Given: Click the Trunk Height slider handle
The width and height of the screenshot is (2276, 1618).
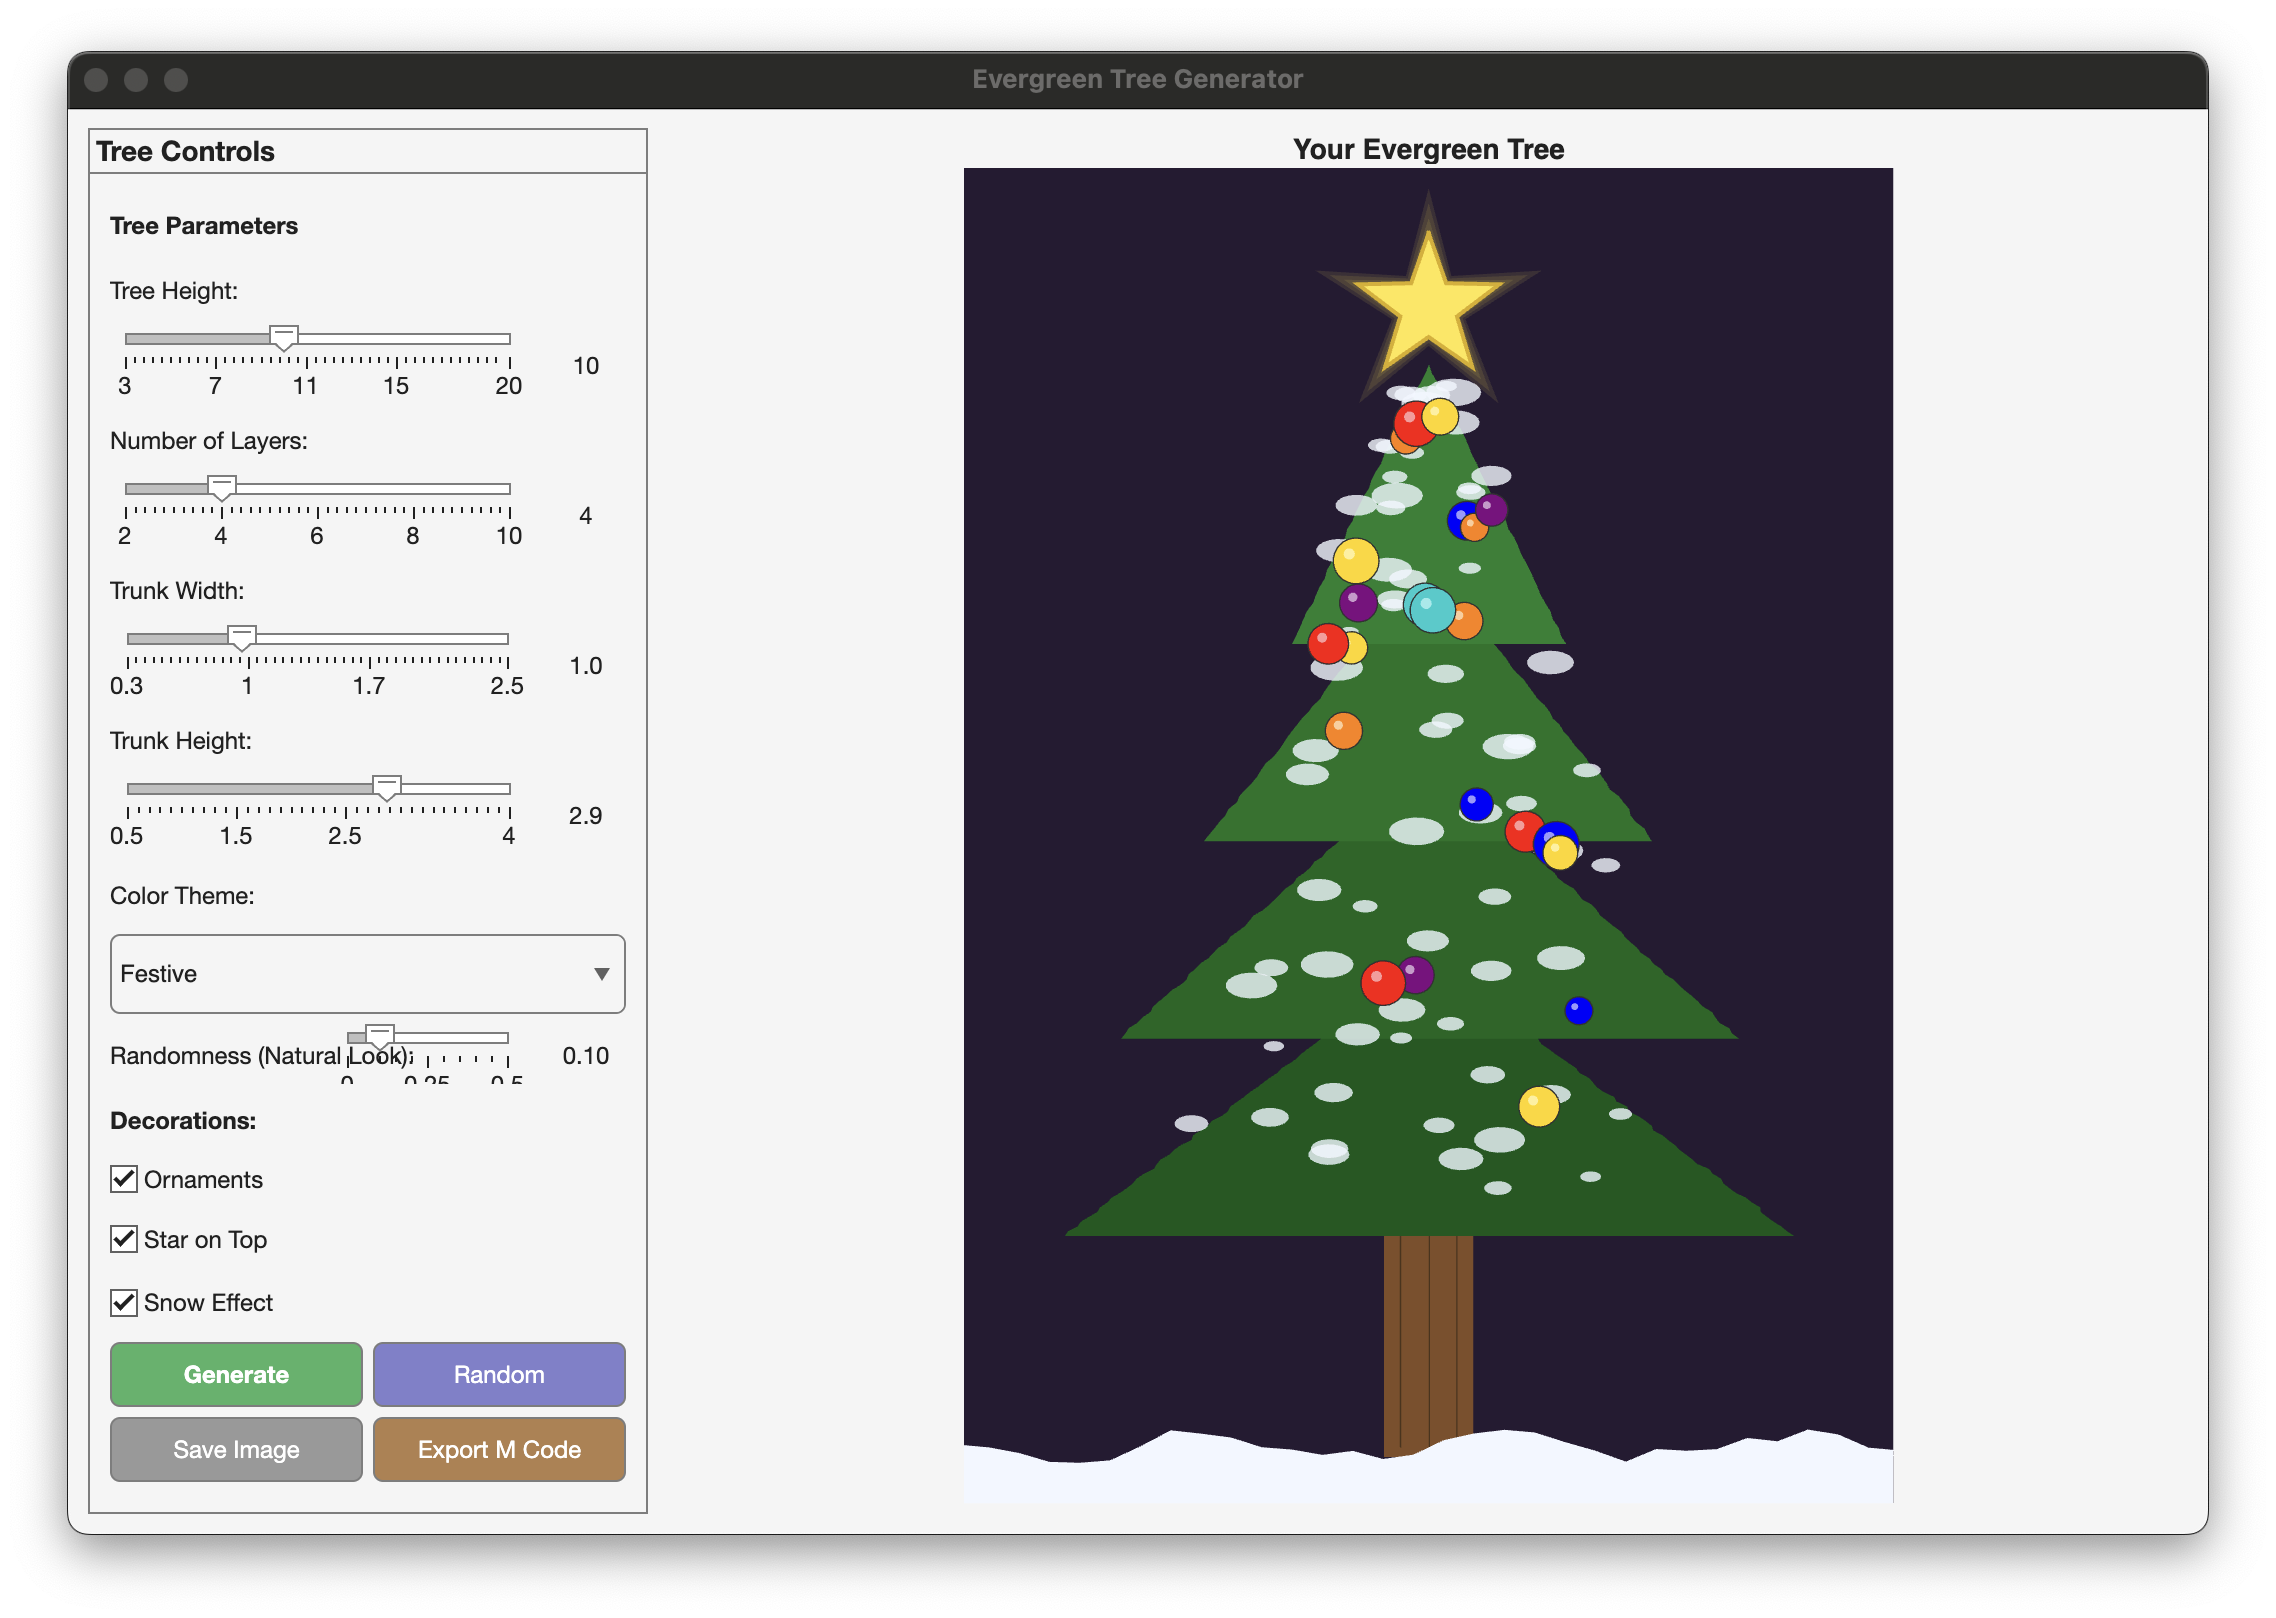Looking at the screenshot, I should pyautogui.click(x=387, y=788).
